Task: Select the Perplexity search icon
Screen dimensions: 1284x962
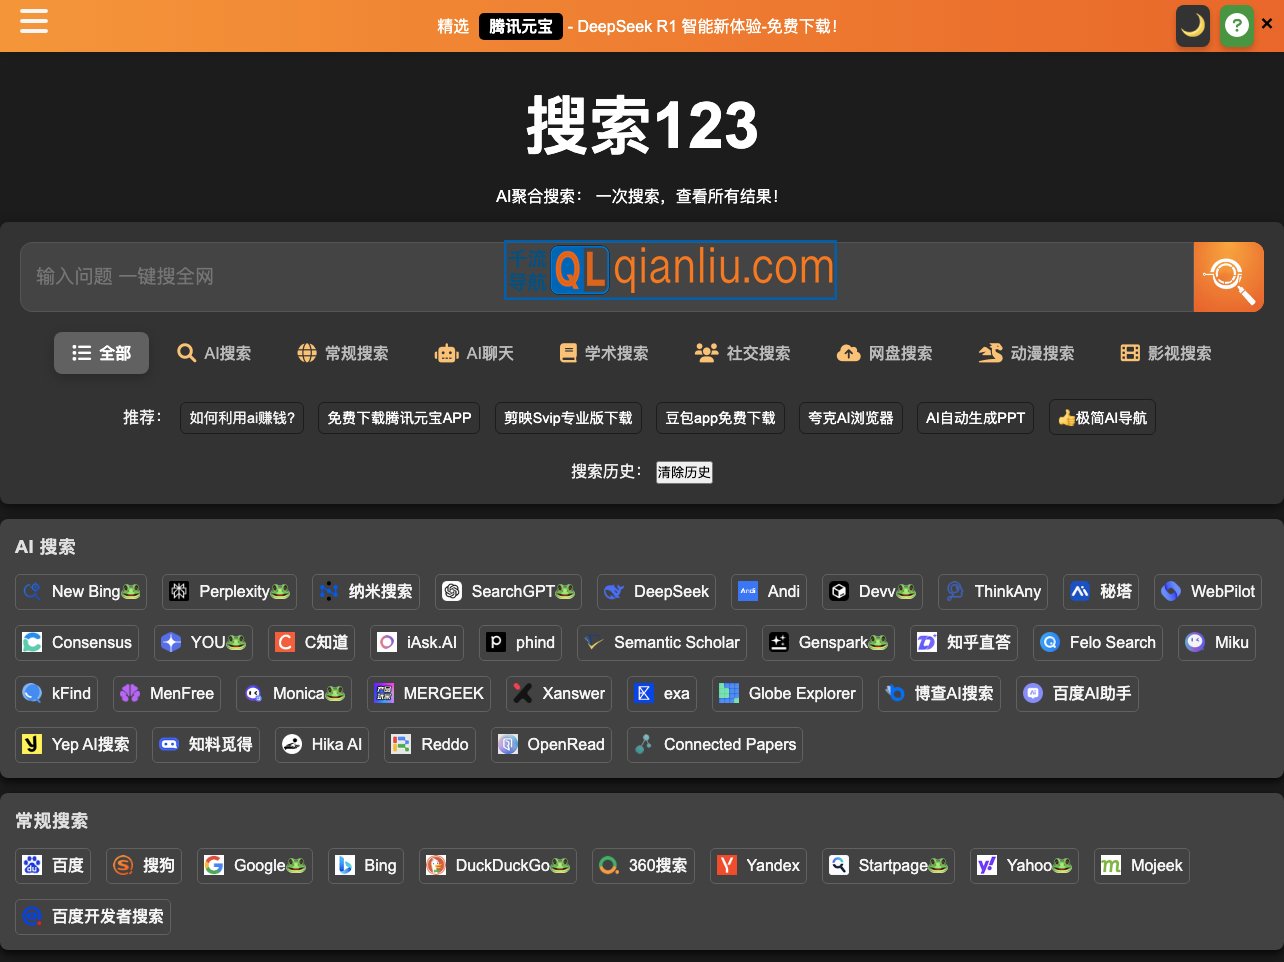Action: [228, 591]
